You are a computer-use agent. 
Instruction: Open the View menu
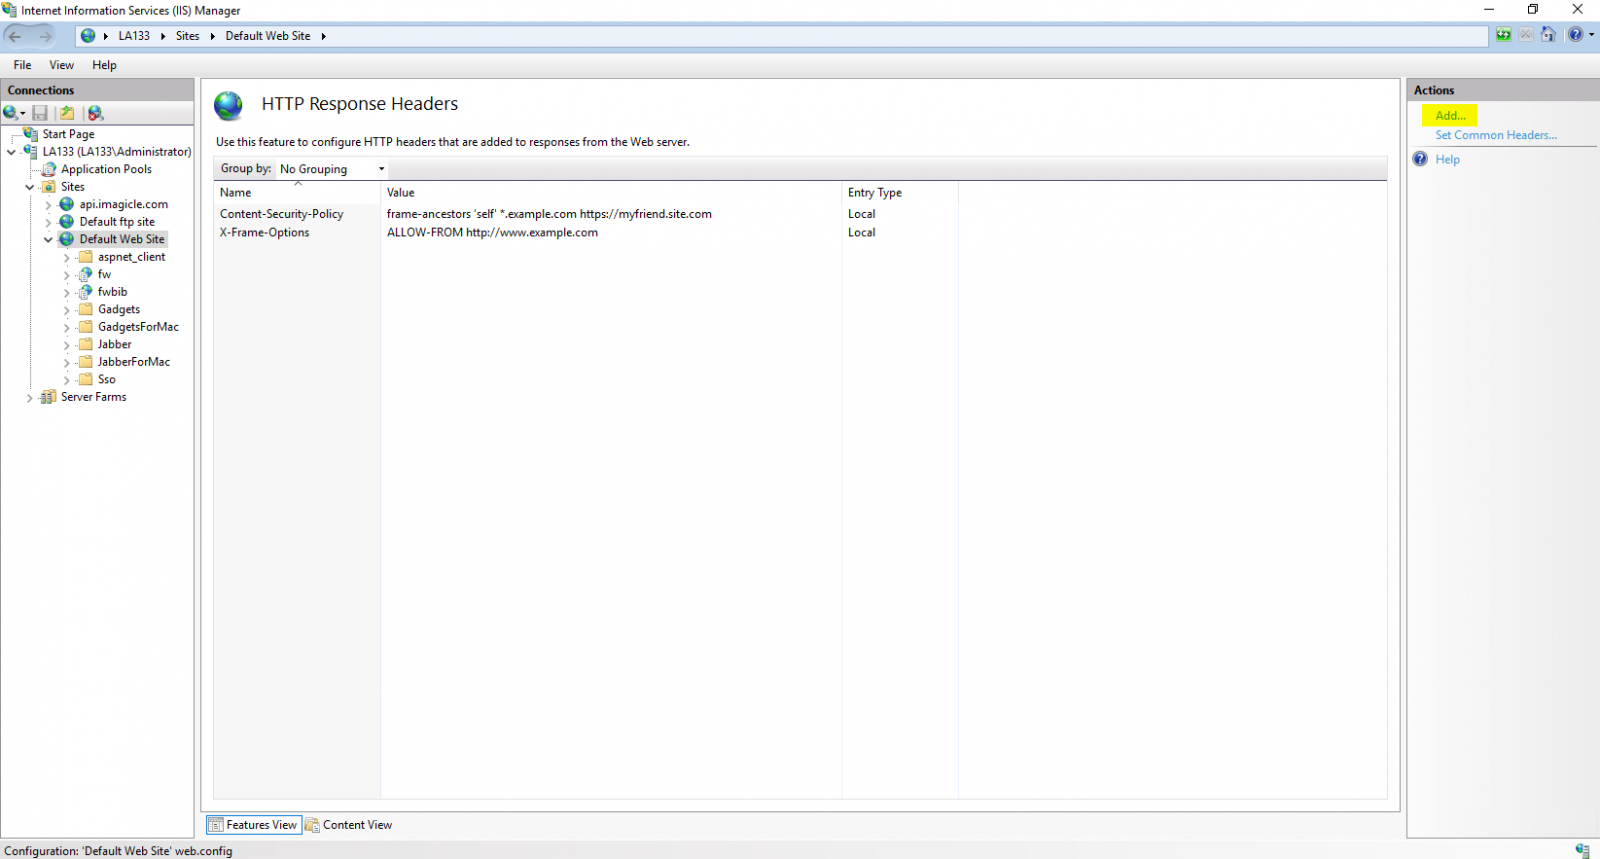[61, 65]
